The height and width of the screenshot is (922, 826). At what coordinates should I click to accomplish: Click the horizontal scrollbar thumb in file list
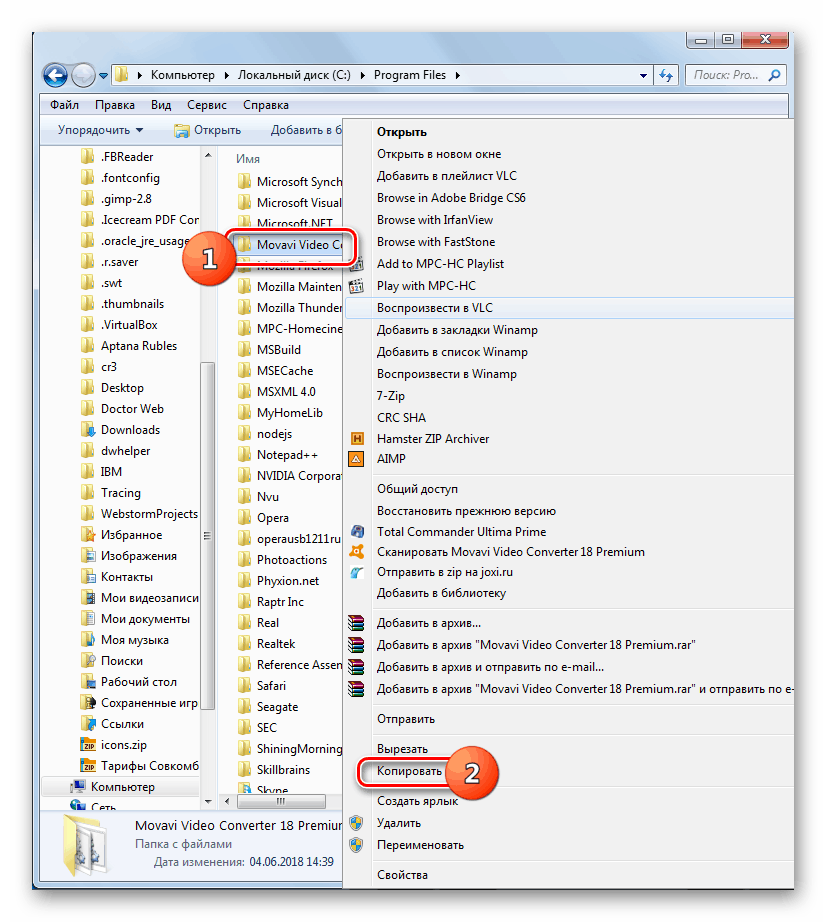(281, 801)
